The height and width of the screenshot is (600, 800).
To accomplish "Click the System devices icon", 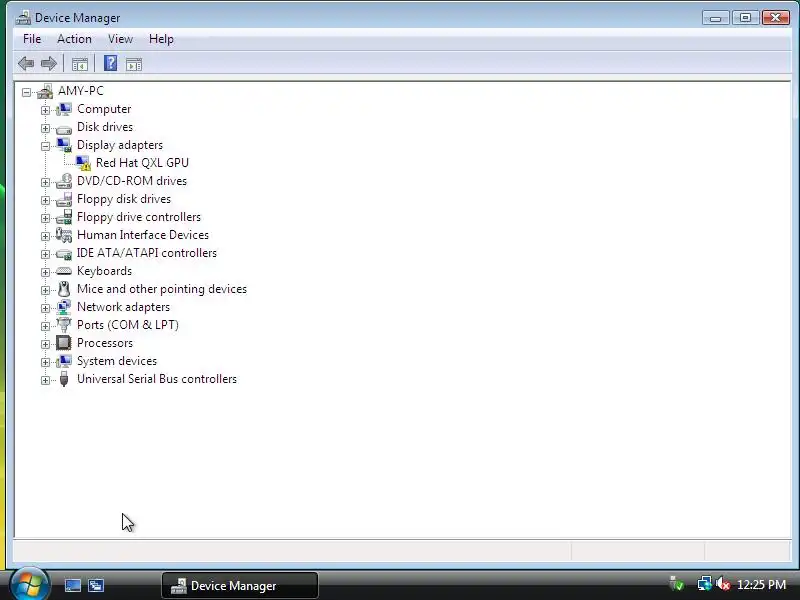I will 64,361.
